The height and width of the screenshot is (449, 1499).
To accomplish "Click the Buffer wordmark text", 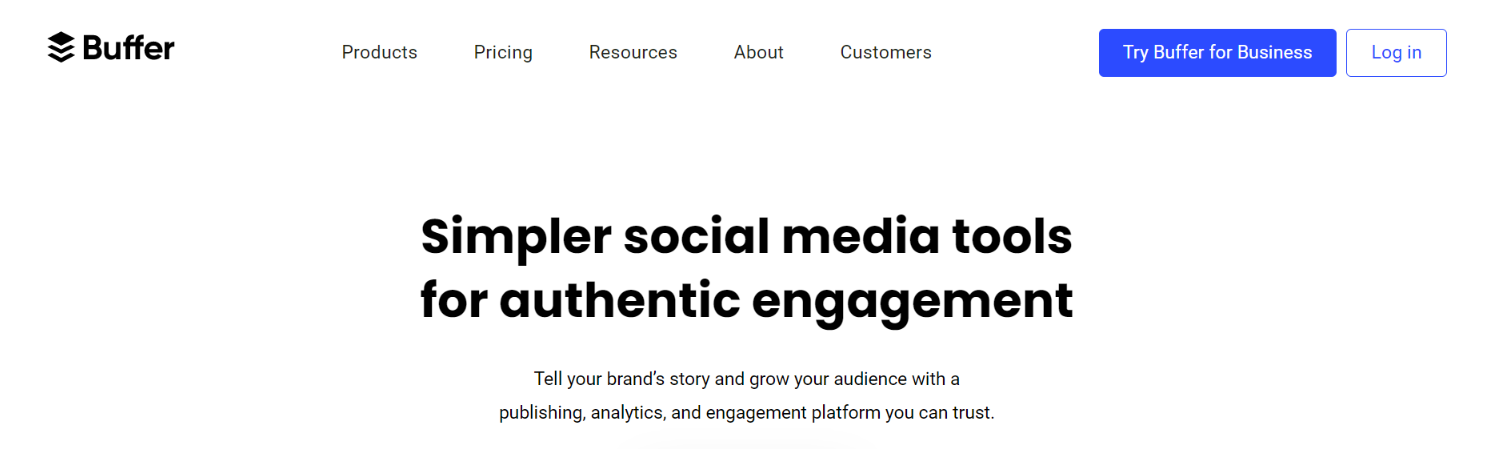I will point(129,47).
